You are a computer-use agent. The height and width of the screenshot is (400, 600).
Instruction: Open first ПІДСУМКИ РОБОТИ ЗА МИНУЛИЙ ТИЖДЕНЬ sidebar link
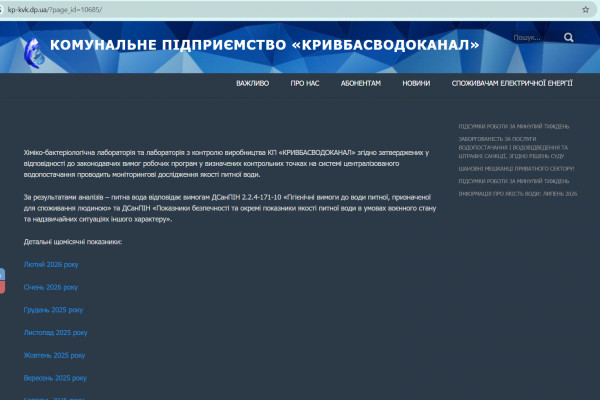tap(514, 126)
